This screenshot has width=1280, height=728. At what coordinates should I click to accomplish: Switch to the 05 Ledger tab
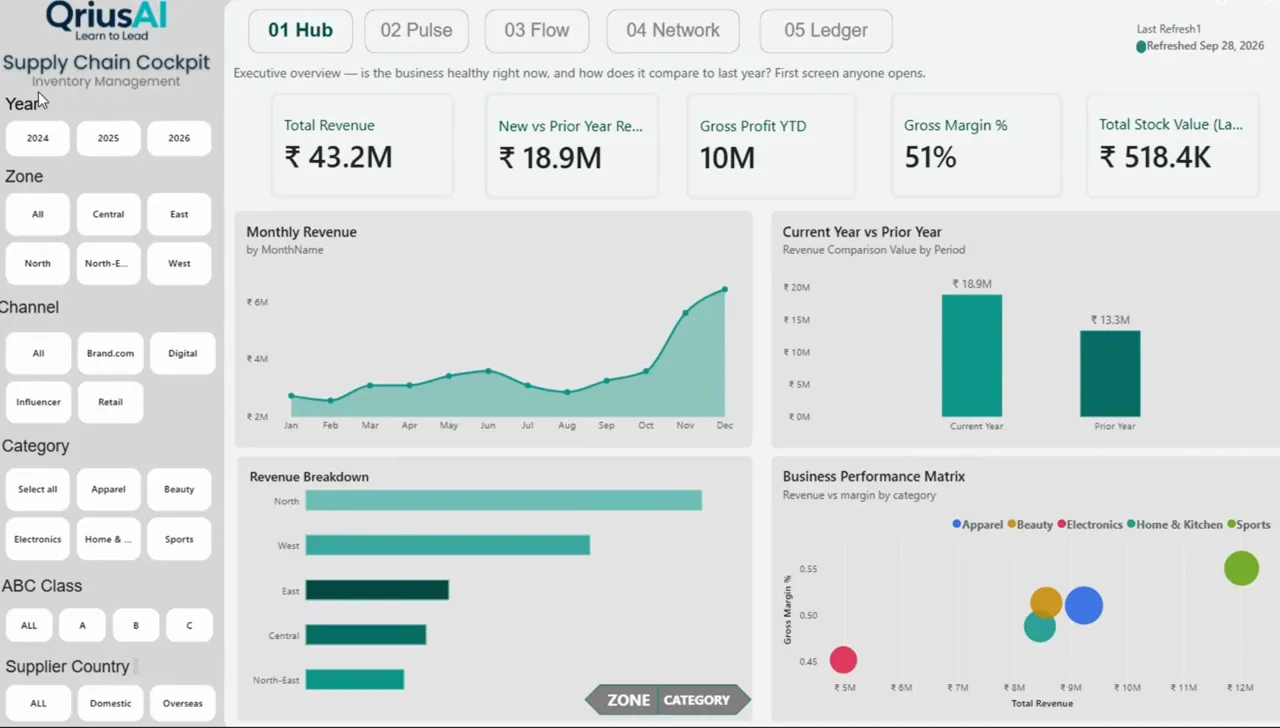(826, 31)
